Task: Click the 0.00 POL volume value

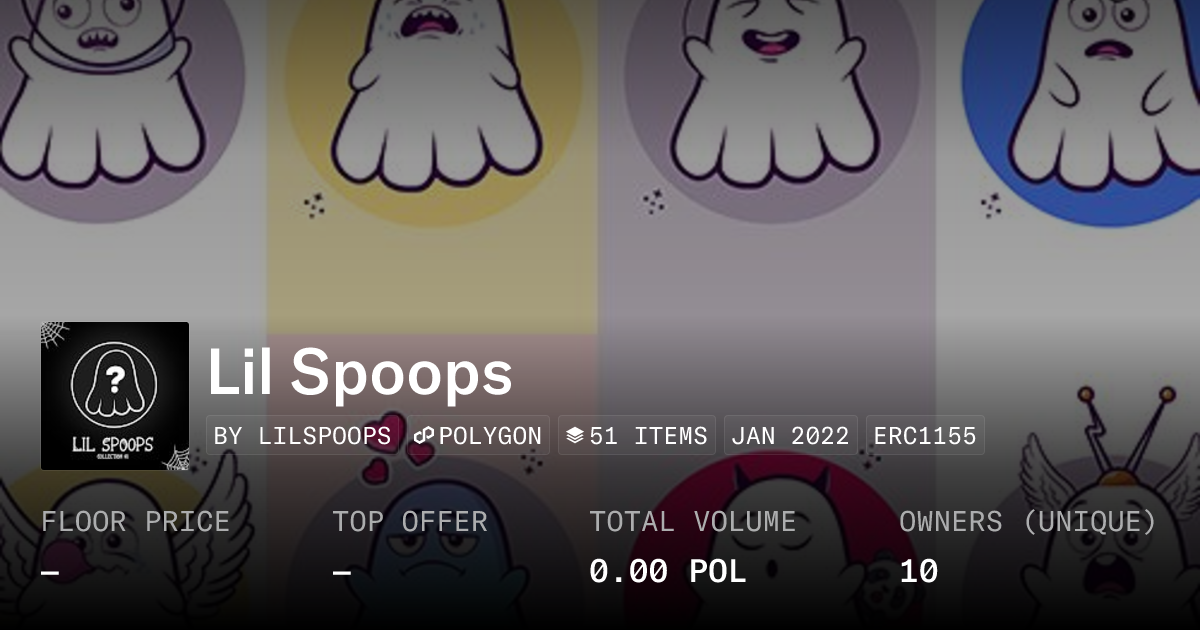Action: pos(668,571)
